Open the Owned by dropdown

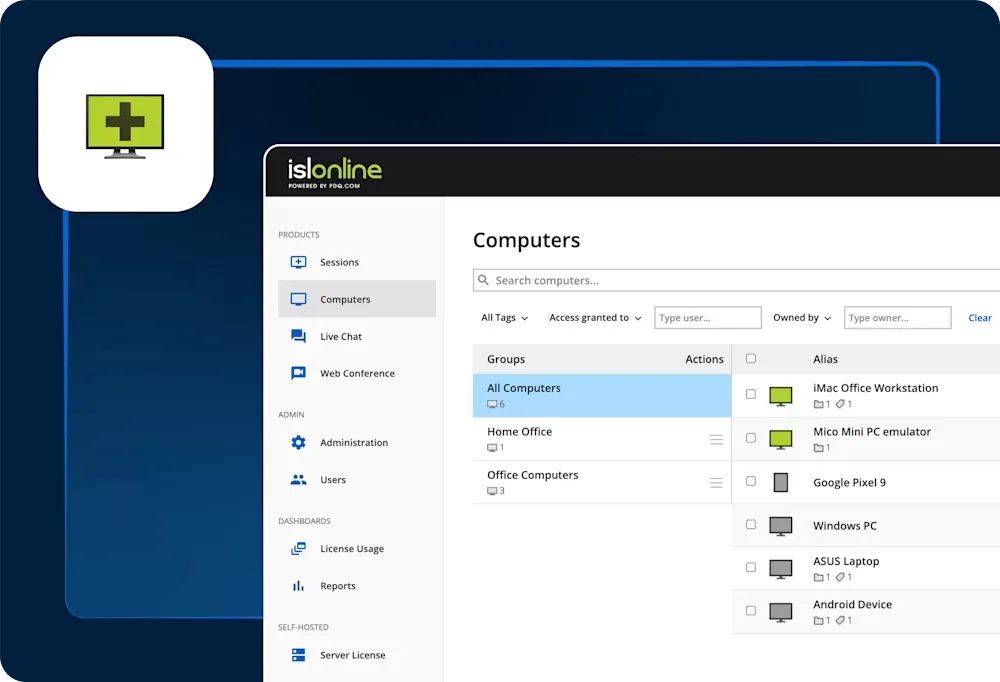[x=802, y=318]
